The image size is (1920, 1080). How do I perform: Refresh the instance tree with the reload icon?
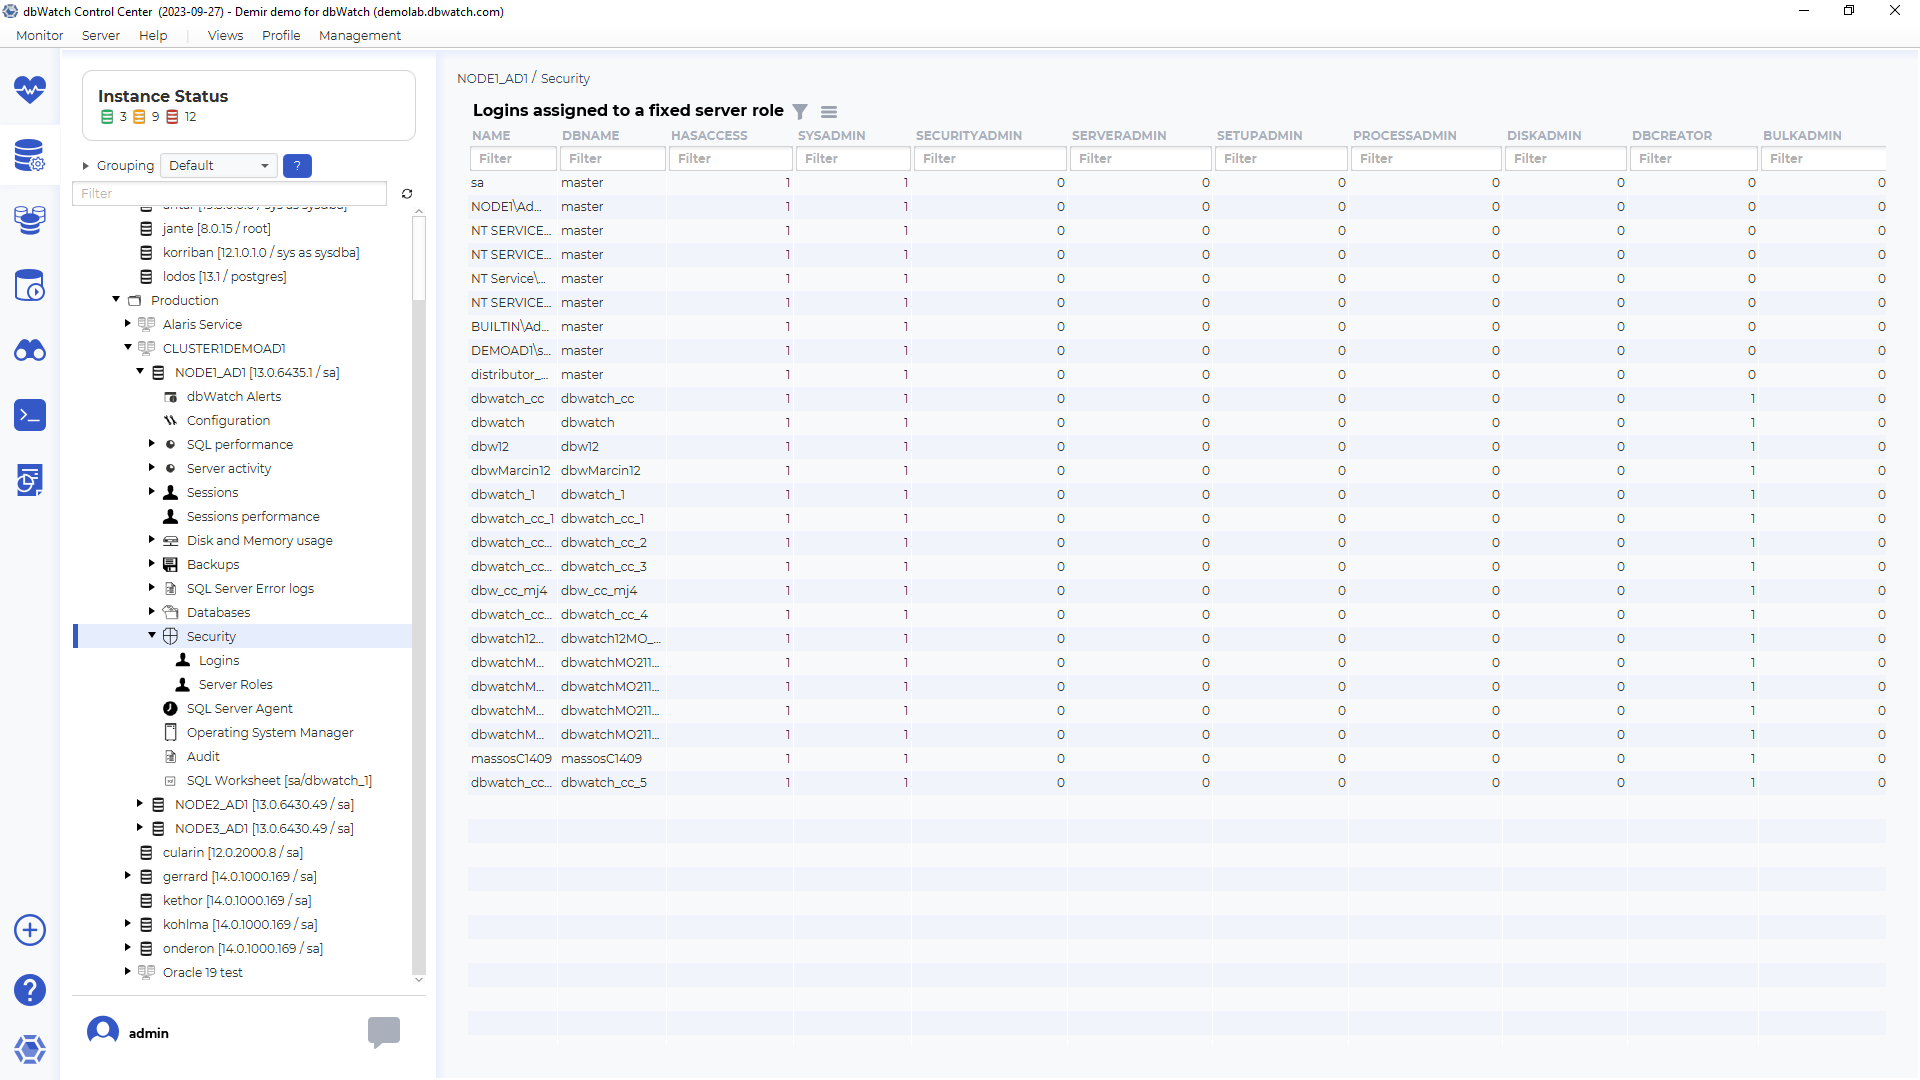tap(407, 194)
